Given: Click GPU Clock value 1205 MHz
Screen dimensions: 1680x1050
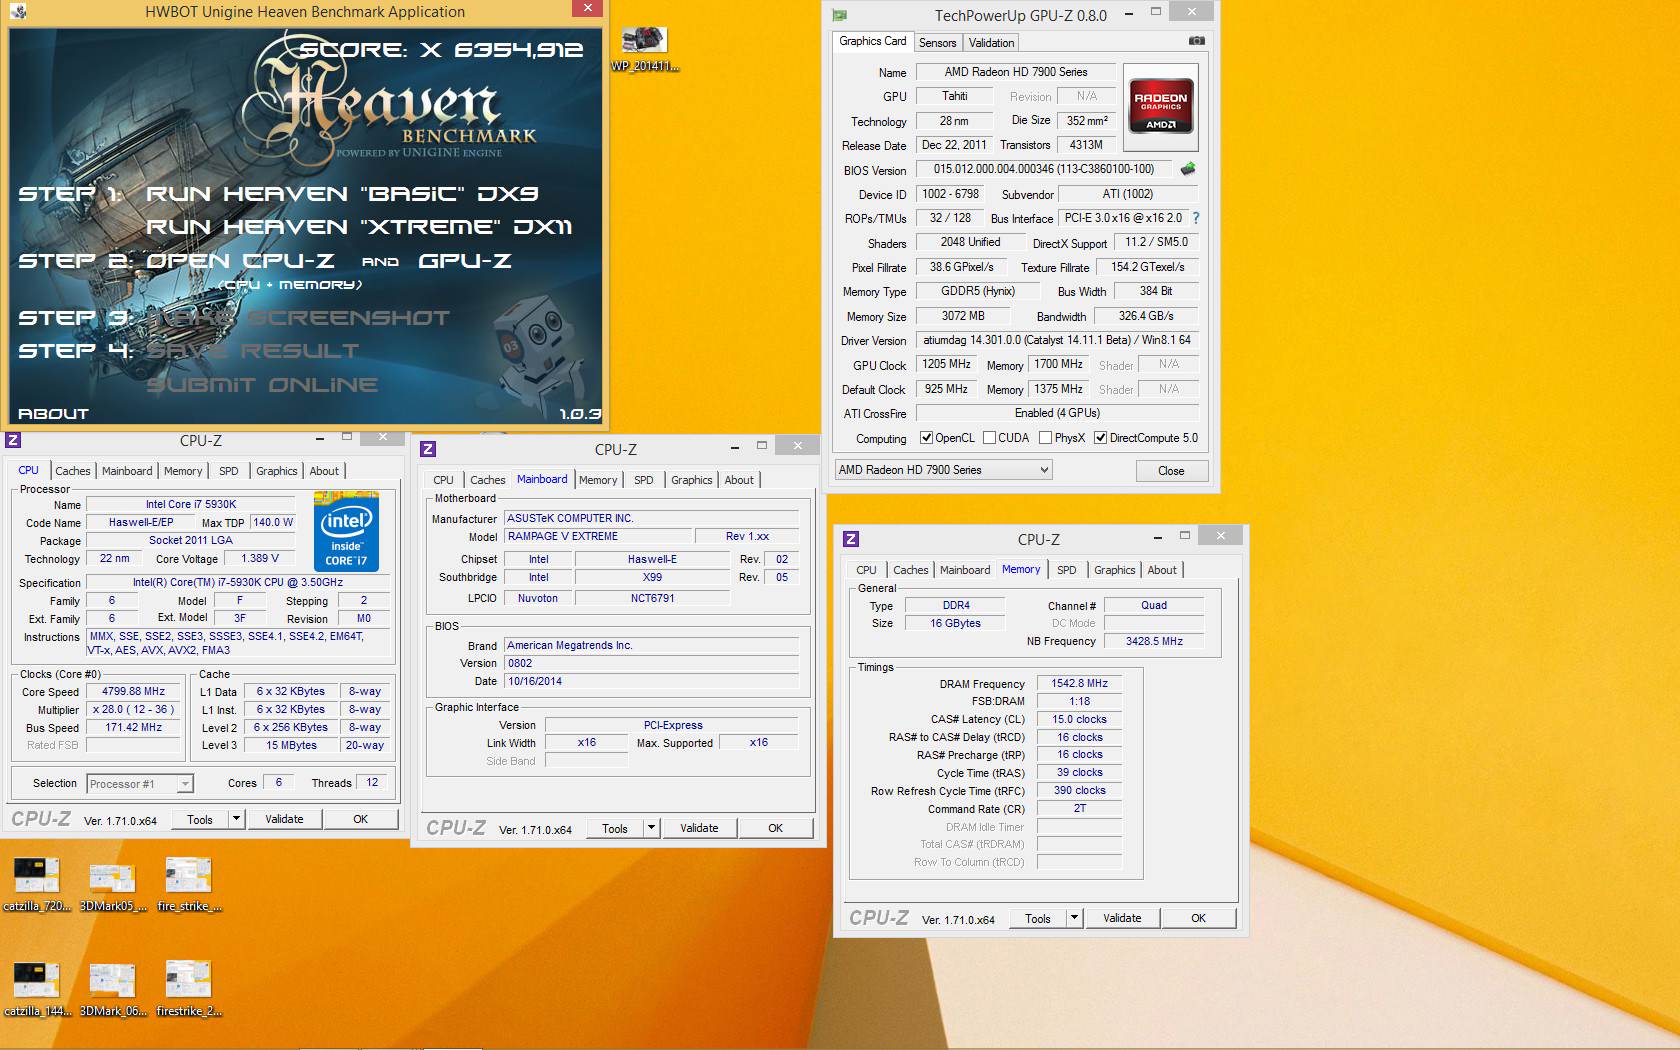Looking at the screenshot, I should tap(946, 364).
